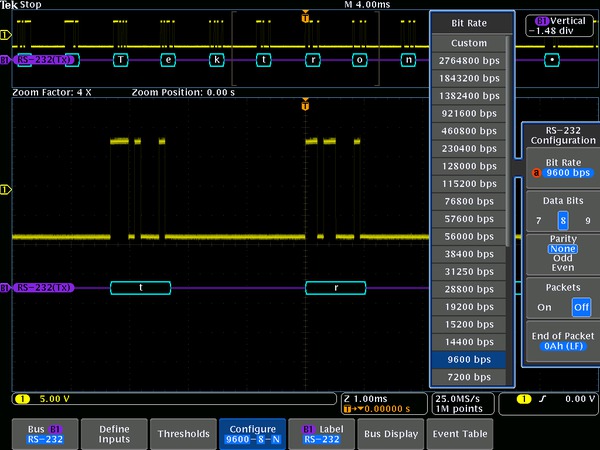Screen dimensions: 600x450
Task: Set Data Bits to 7
Action: point(540,220)
